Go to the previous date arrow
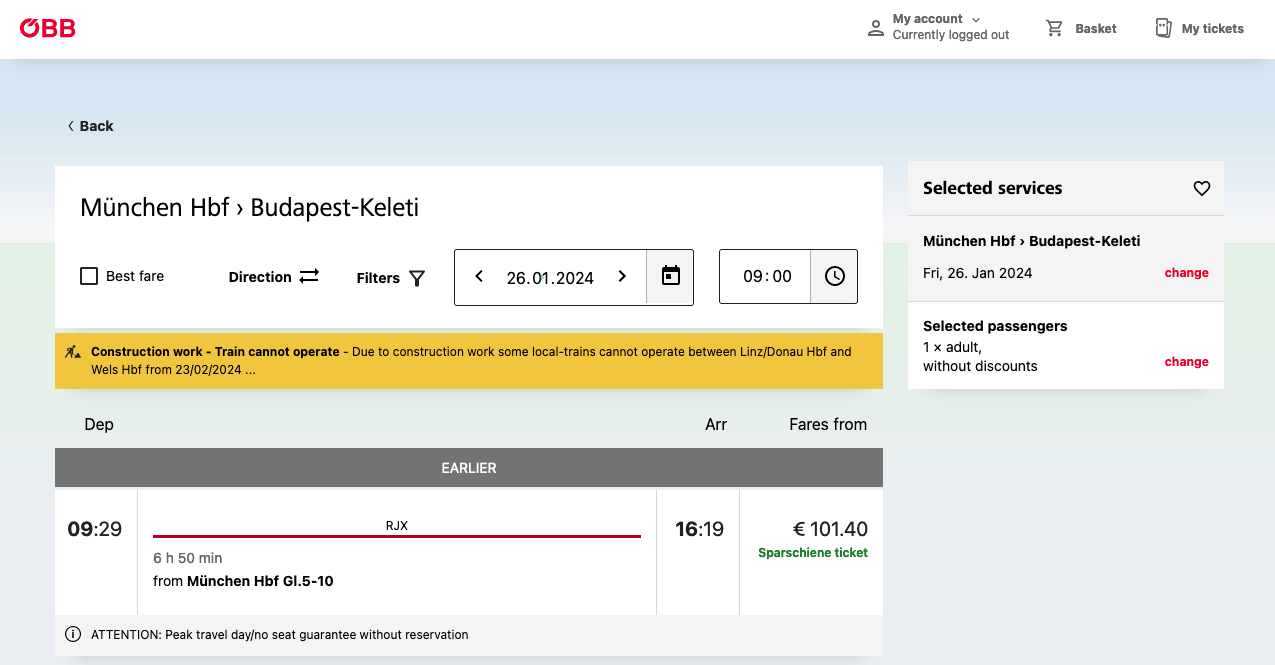 pos(479,277)
